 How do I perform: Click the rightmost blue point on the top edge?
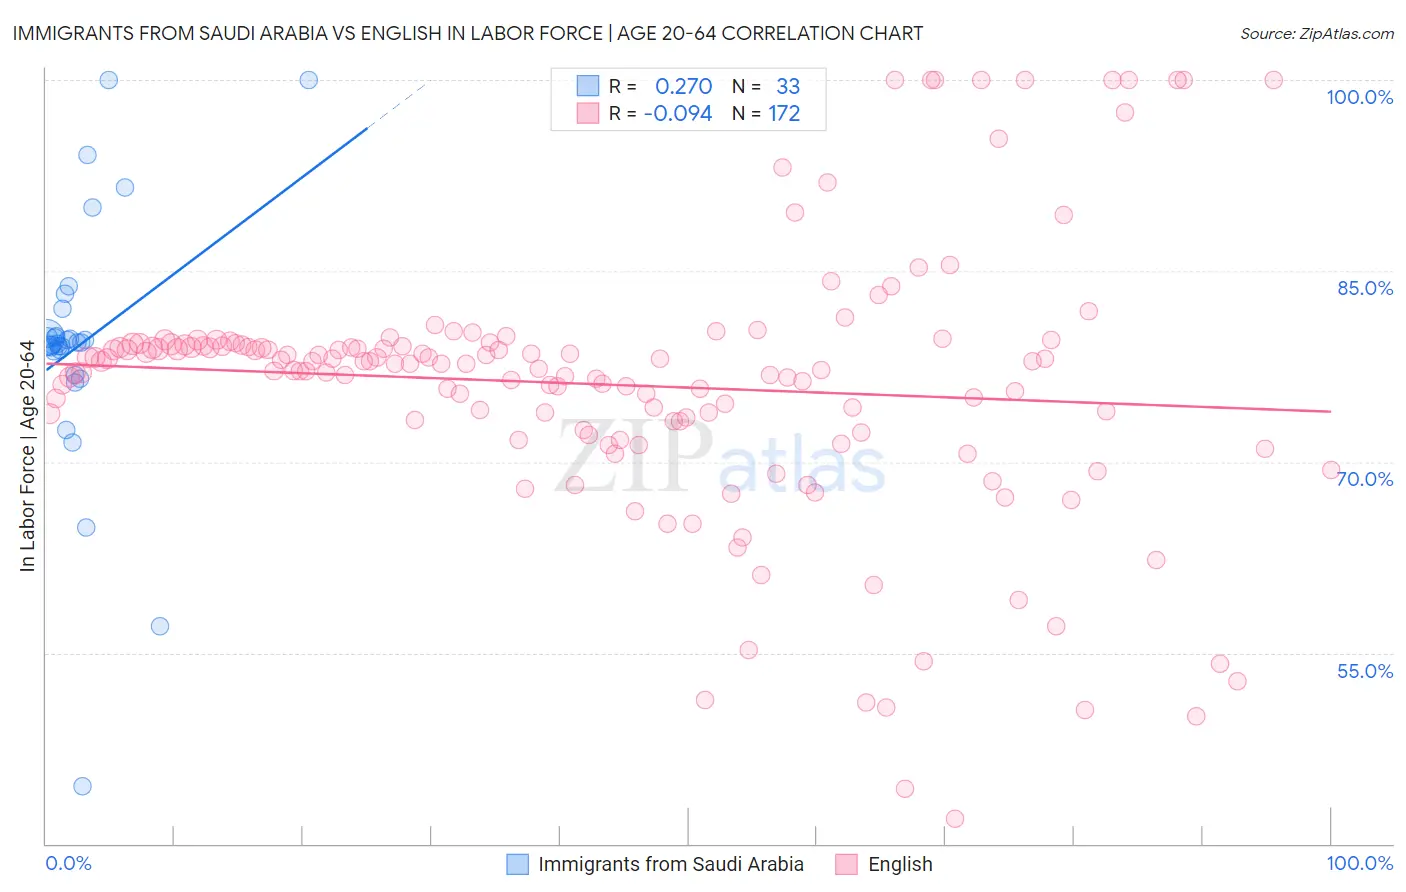coord(309,80)
